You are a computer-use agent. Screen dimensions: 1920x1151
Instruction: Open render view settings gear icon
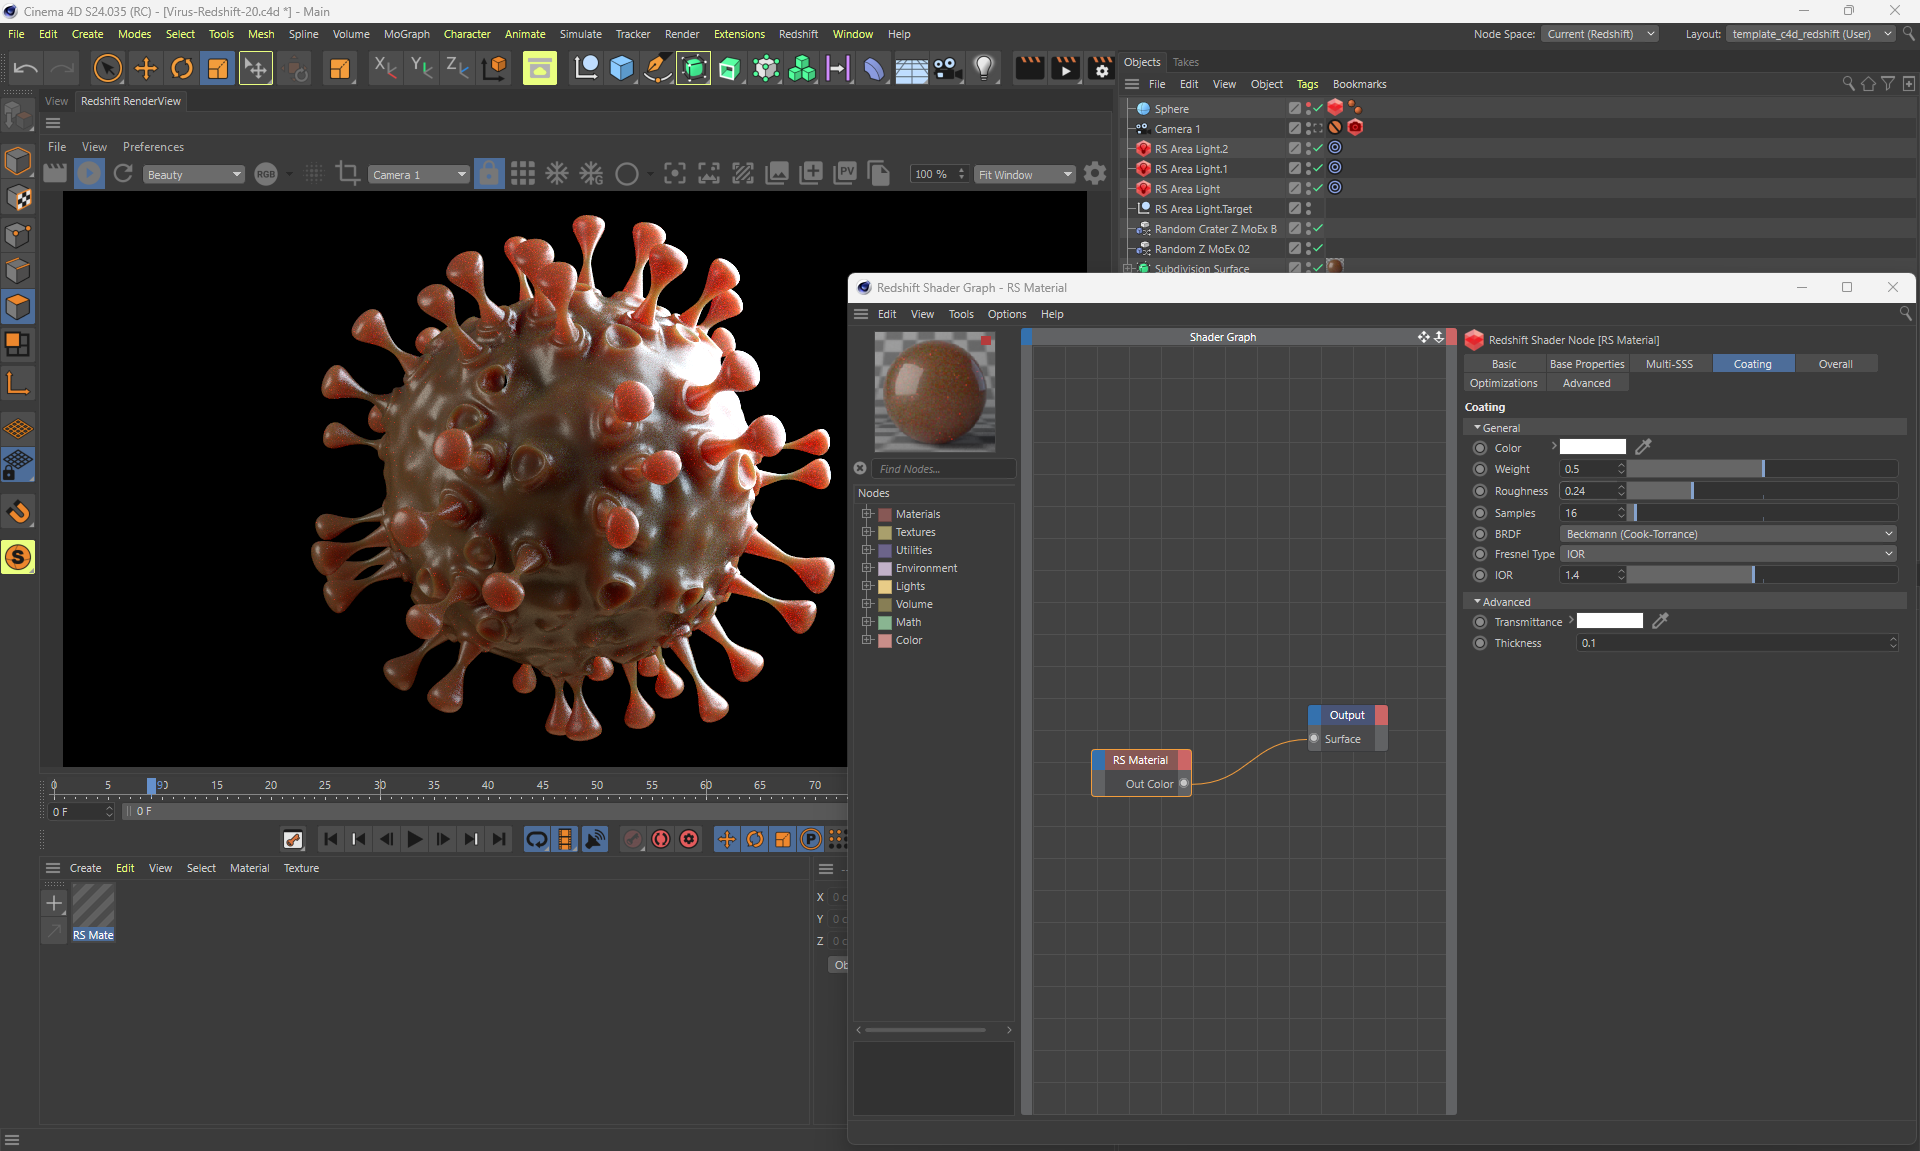click(1095, 174)
